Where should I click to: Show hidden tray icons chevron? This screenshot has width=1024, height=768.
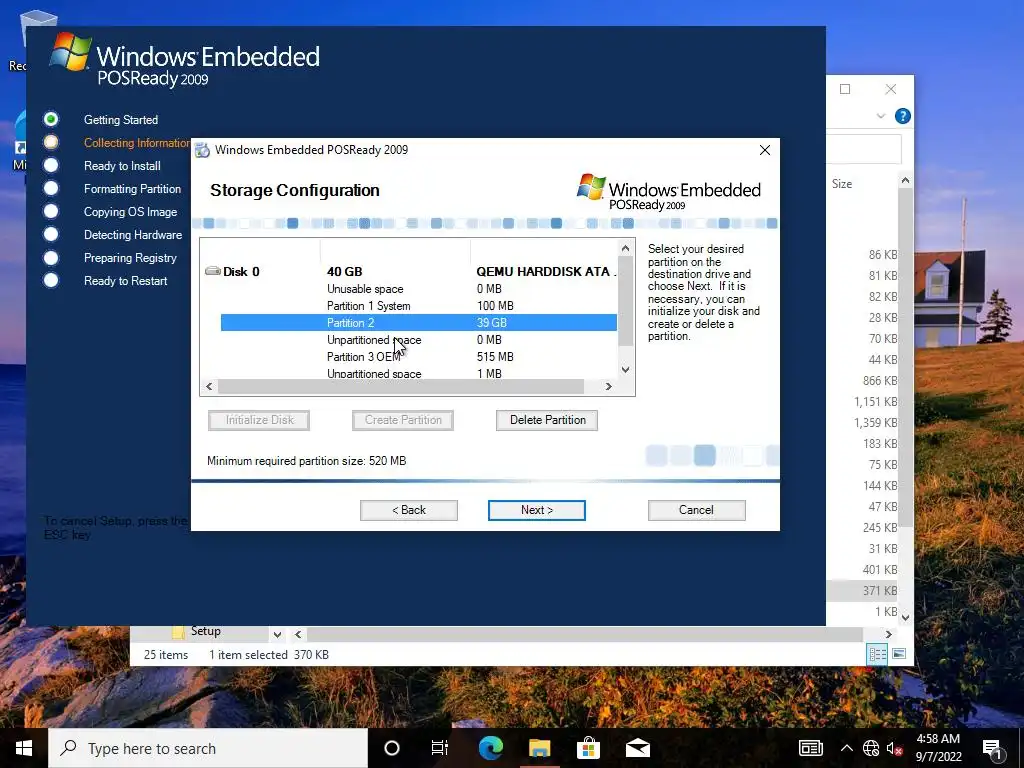coord(846,748)
